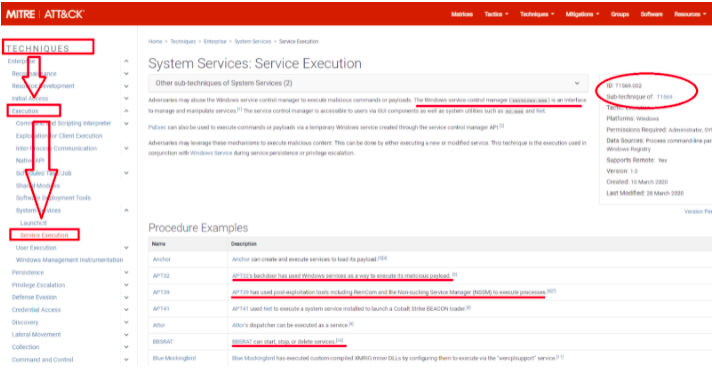Open APT41 in the Procedure Examples Name column
Image resolution: width=712 pixels, height=376 pixels.
(161, 309)
